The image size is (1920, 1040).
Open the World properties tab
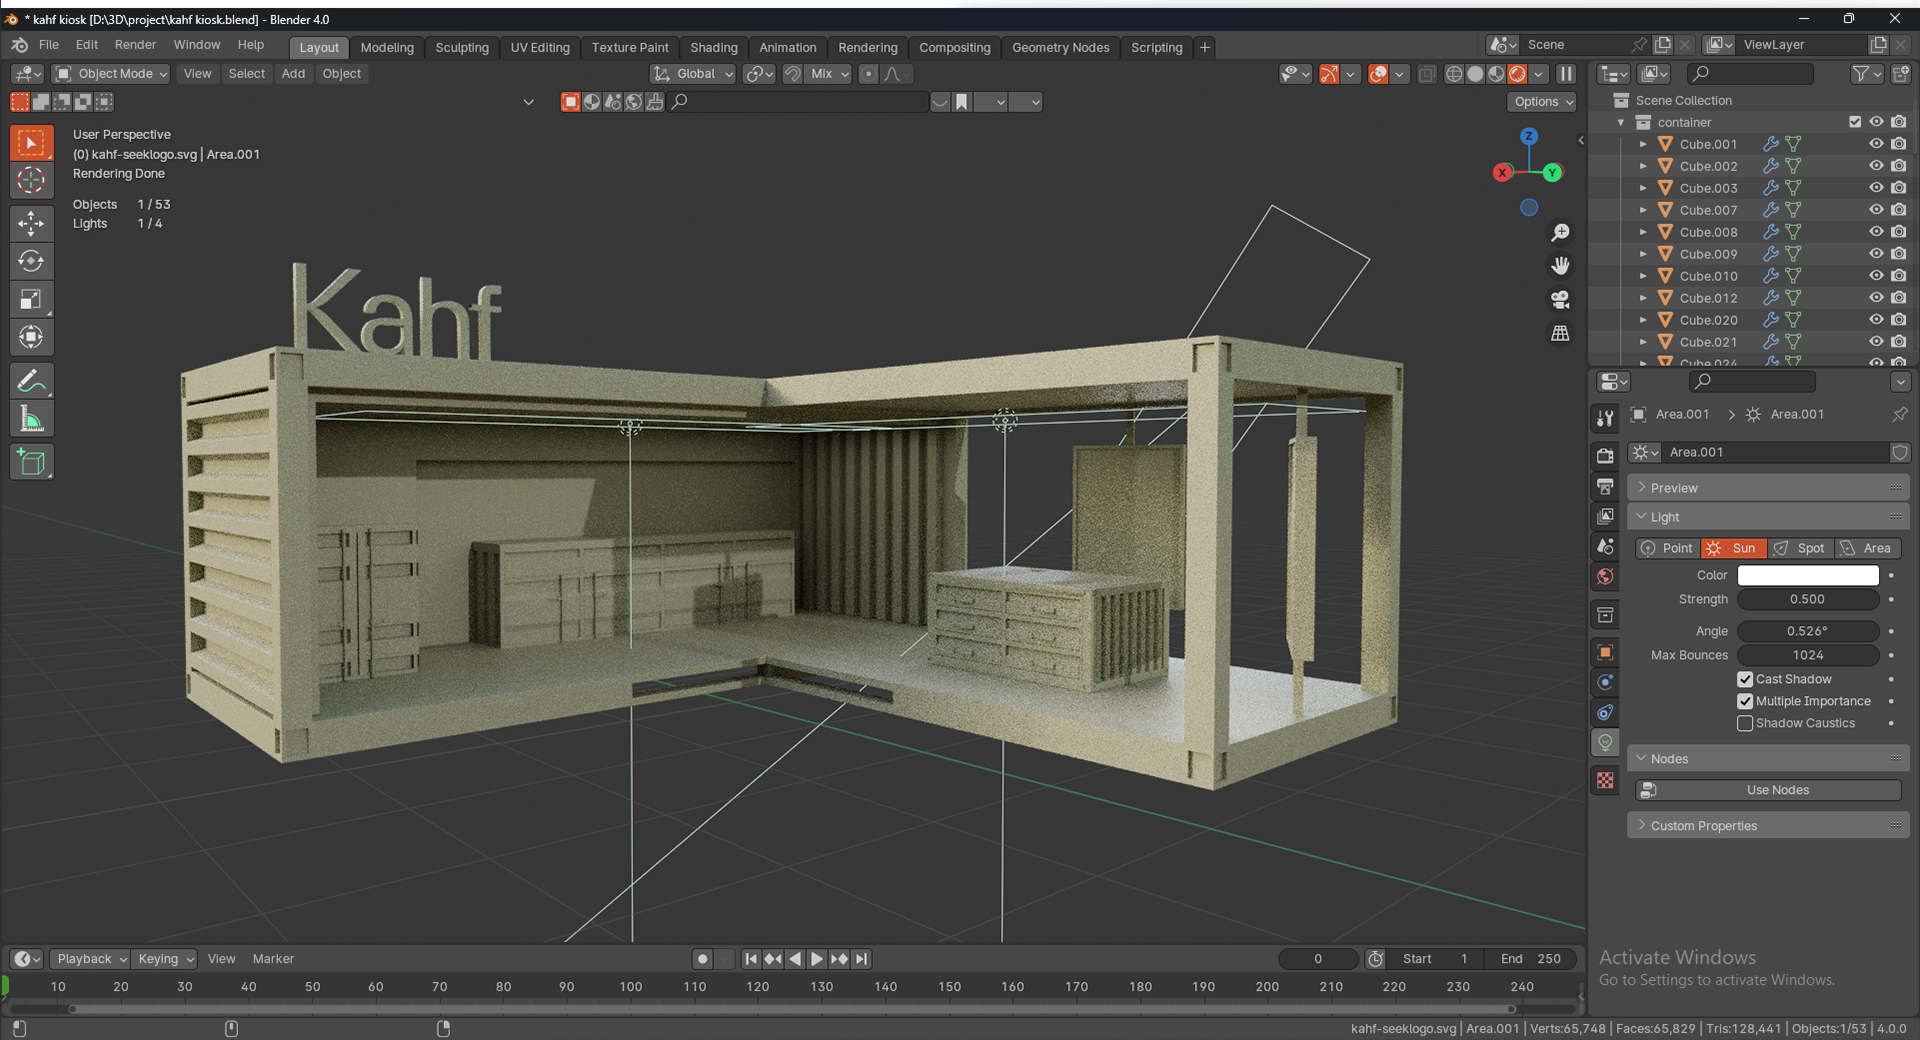pos(1605,576)
